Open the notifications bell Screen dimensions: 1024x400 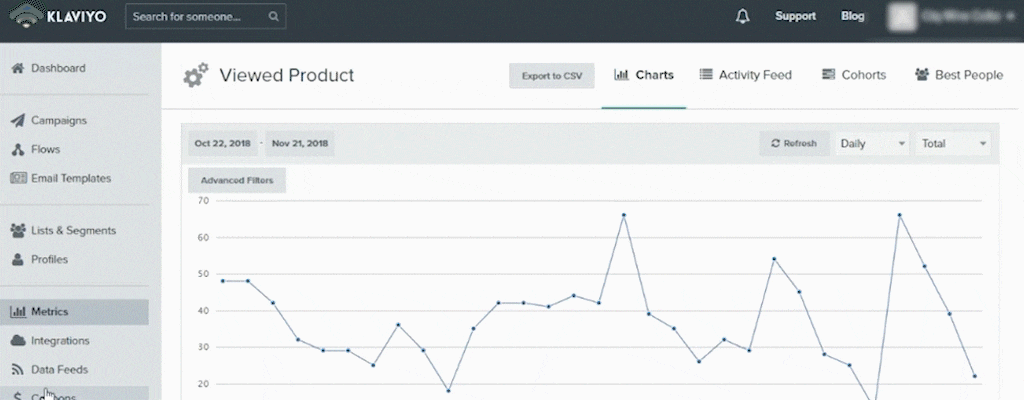click(x=743, y=16)
